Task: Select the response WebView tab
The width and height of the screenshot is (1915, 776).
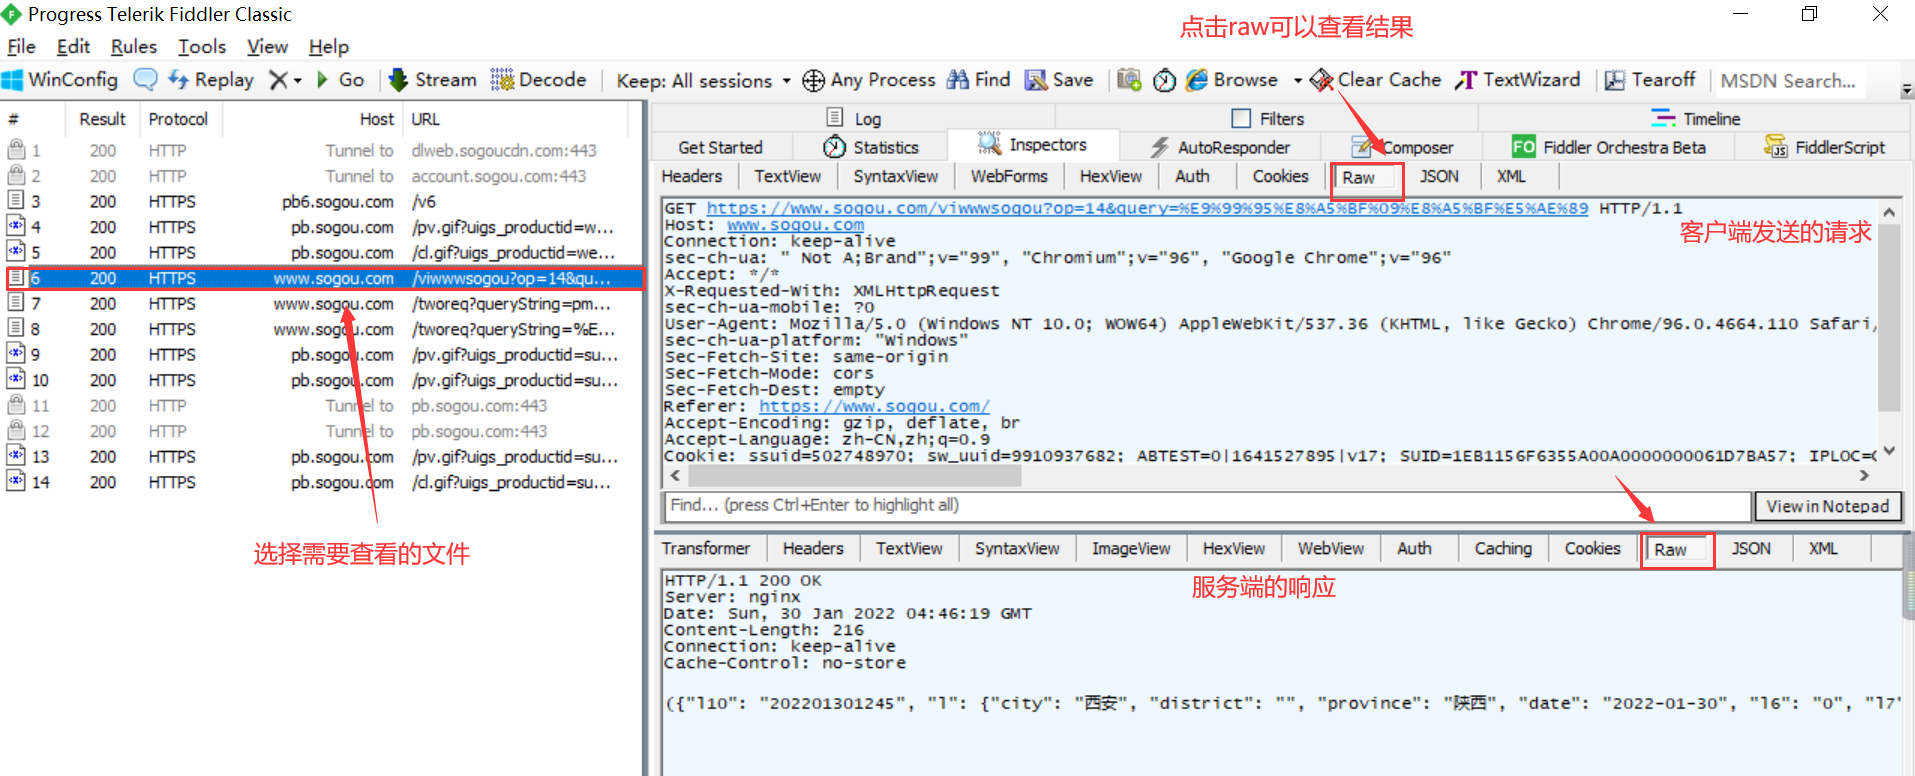Action: tap(1330, 549)
